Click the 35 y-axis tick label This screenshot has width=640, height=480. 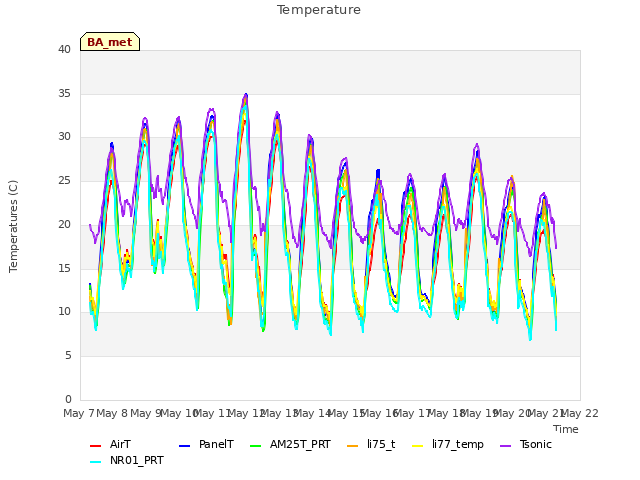pyautogui.click(x=64, y=93)
